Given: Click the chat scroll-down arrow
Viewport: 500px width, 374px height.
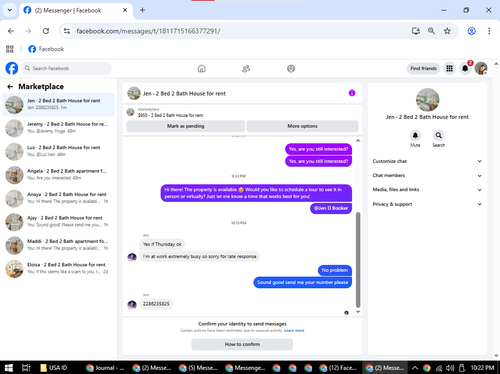Looking at the screenshot, I should (358, 312).
